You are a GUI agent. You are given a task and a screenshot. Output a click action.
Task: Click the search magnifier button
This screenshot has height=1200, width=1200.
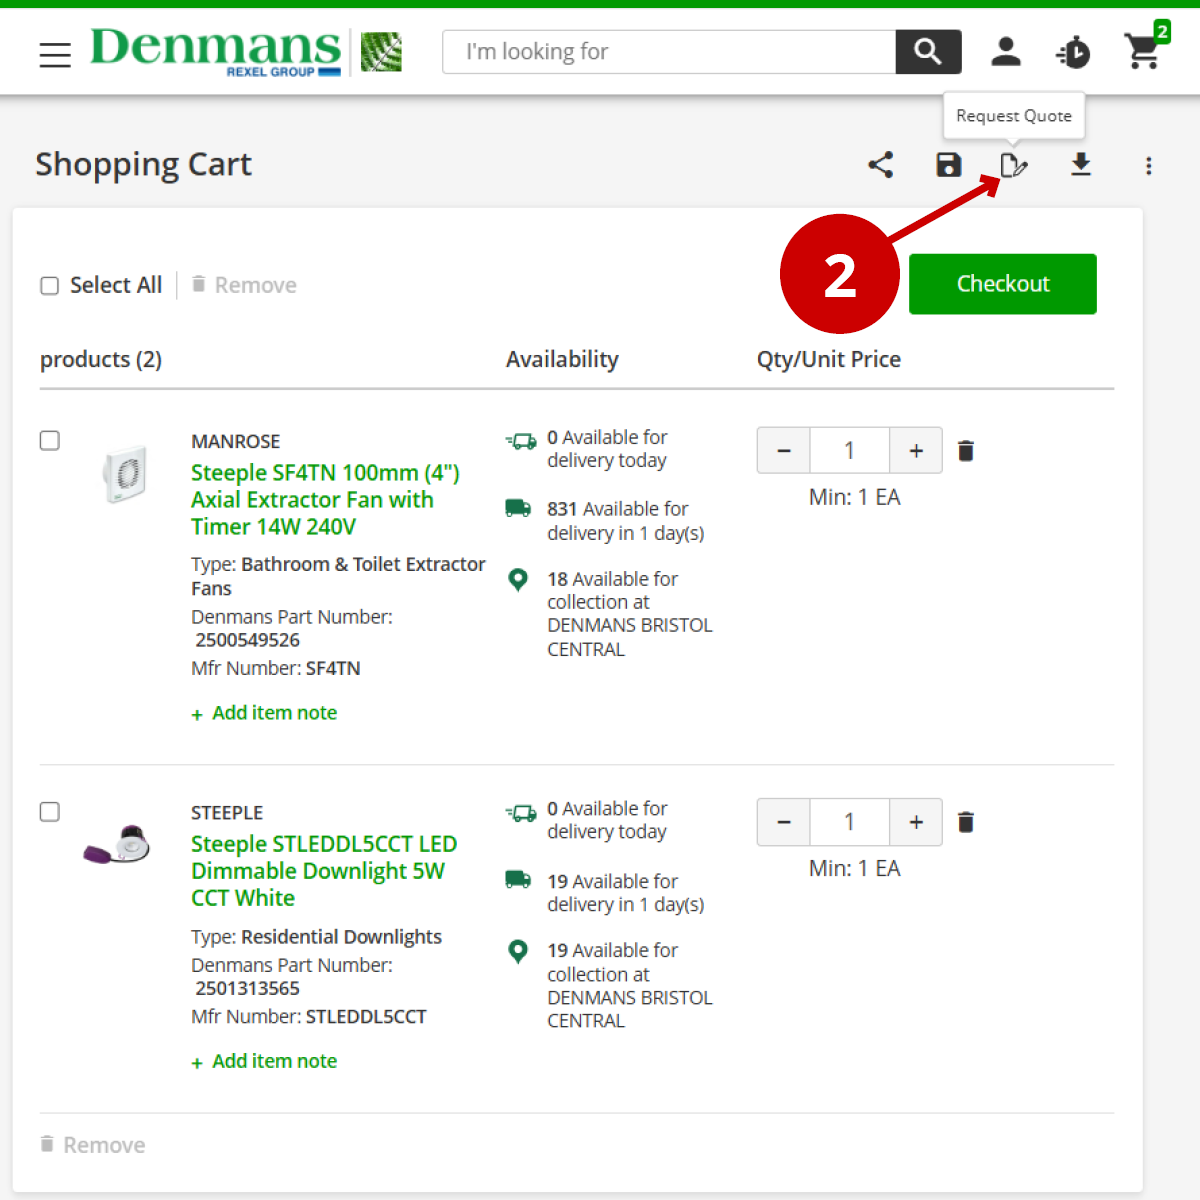point(928,52)
